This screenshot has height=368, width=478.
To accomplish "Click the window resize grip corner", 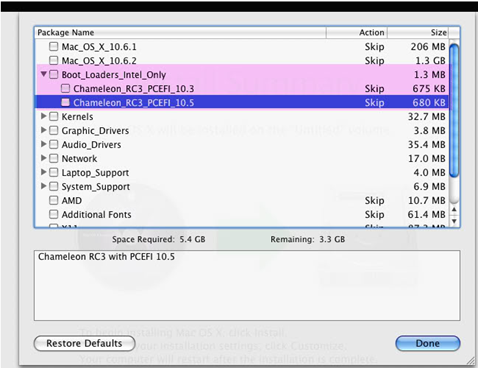I will 471,361.
